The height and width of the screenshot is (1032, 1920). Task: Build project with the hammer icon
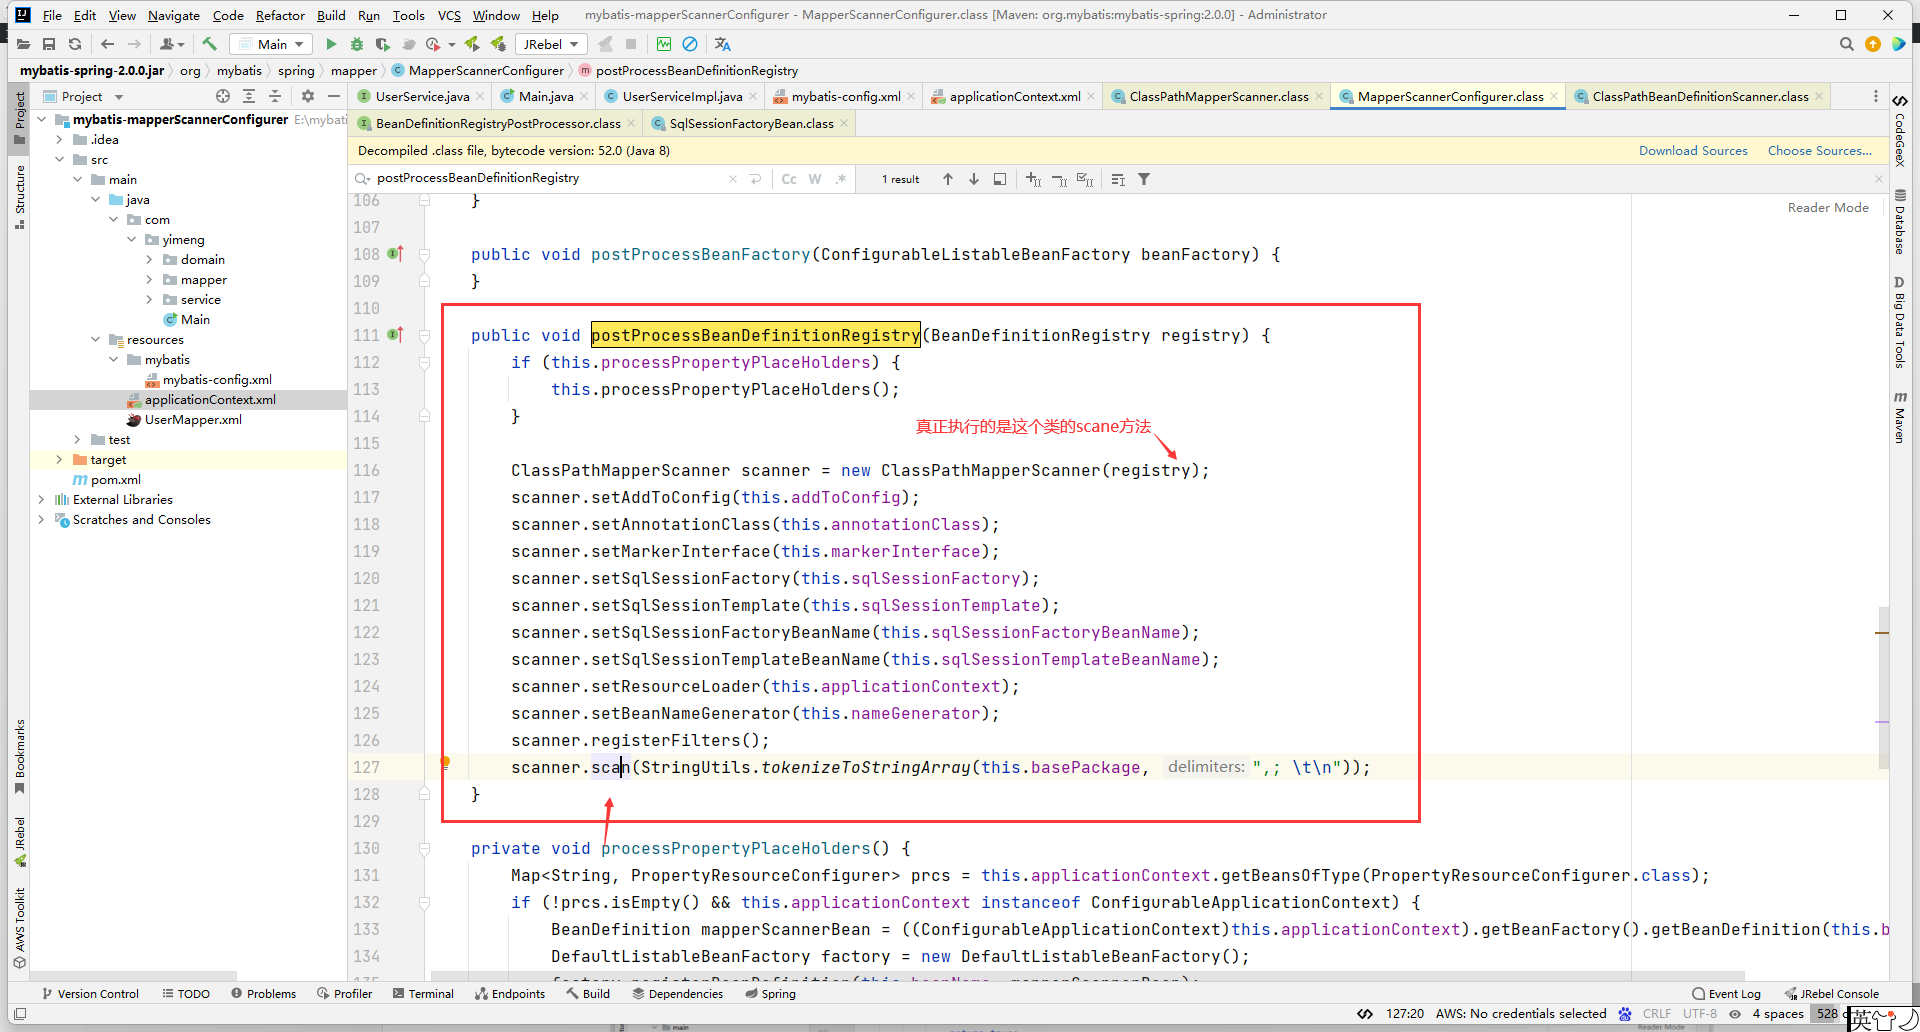[210, 44]
